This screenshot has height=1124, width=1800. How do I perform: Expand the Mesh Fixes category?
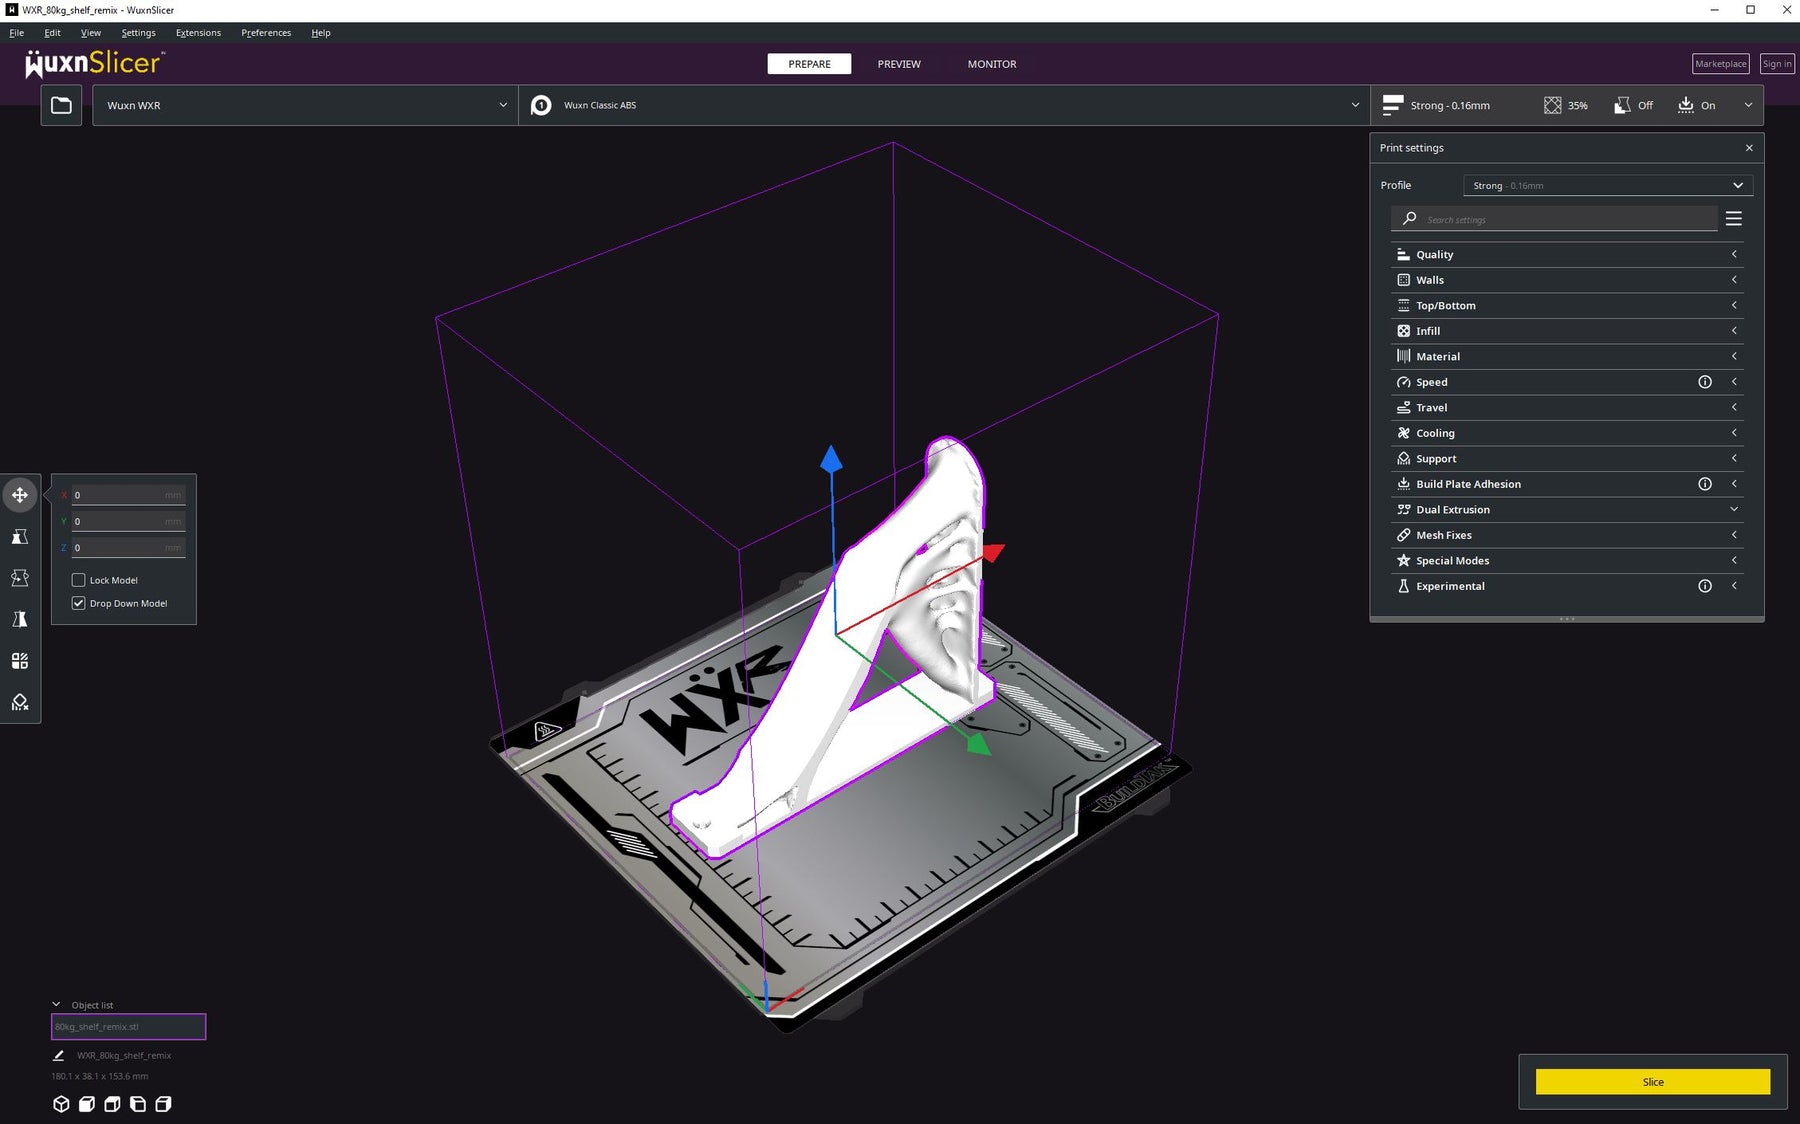pyautogui.click(x=1567, y=535)
